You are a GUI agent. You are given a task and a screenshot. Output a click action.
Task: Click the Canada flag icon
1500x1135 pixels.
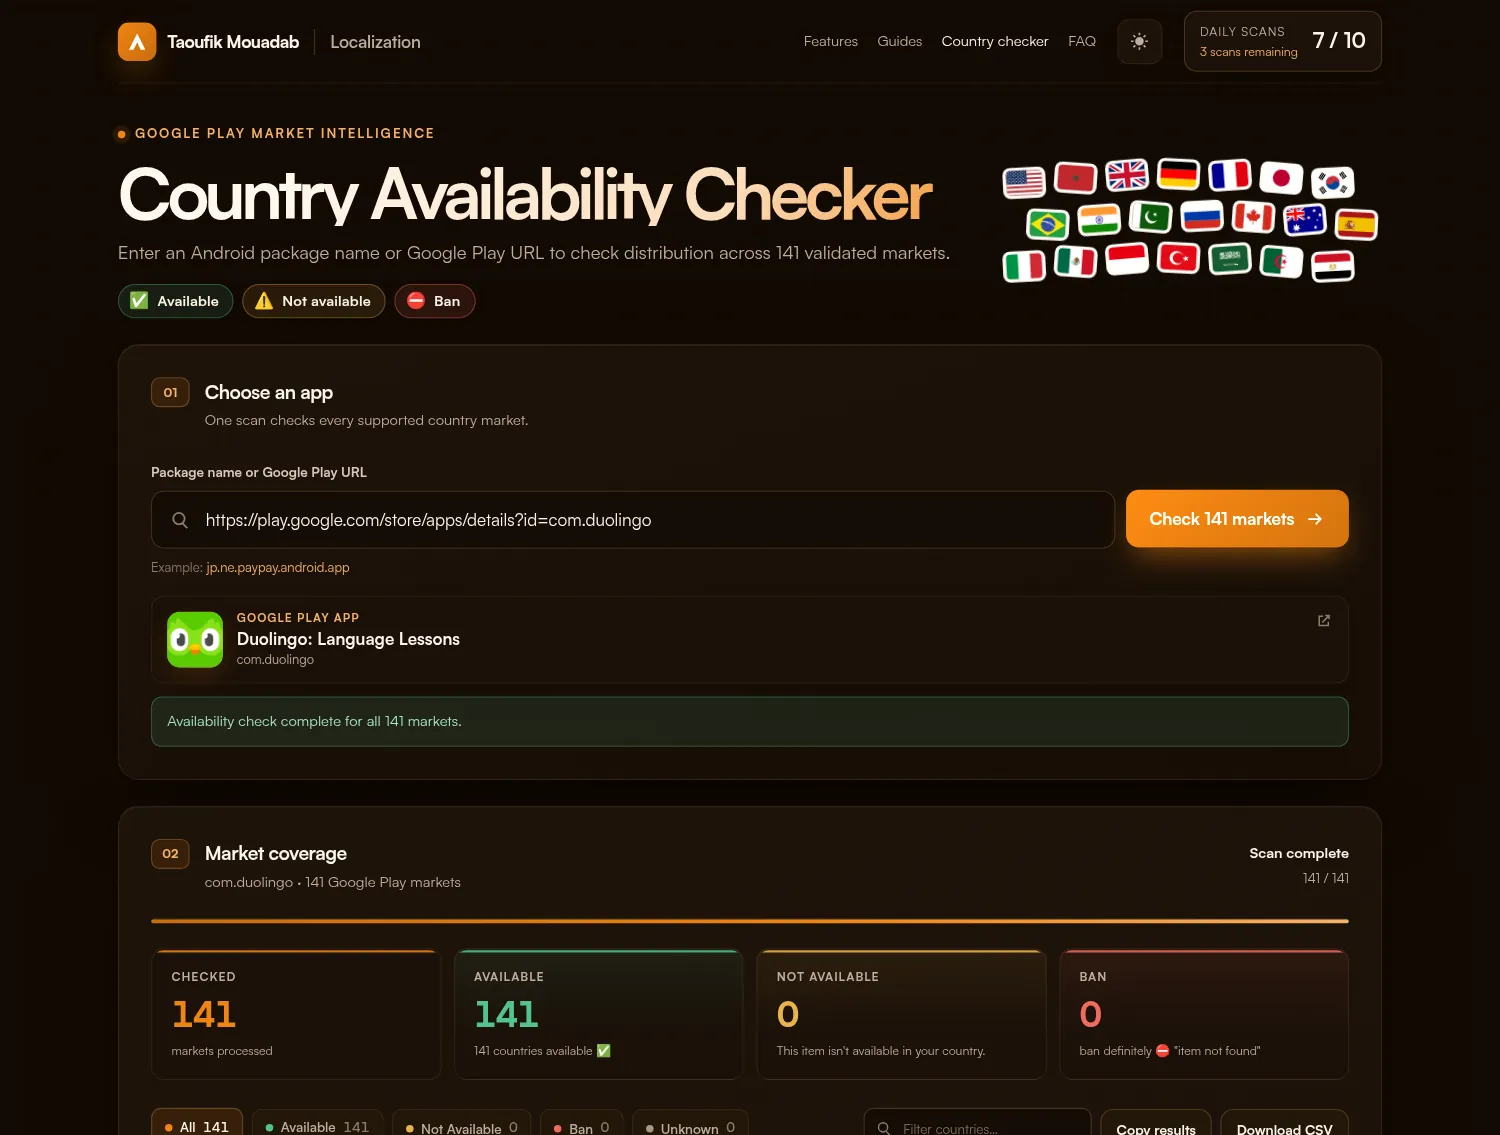point(1253,216)
